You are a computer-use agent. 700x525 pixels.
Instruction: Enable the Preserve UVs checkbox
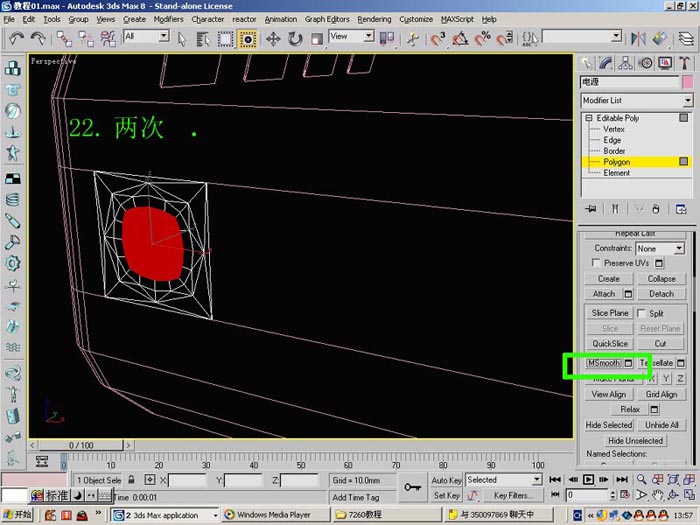click(596, 263)
